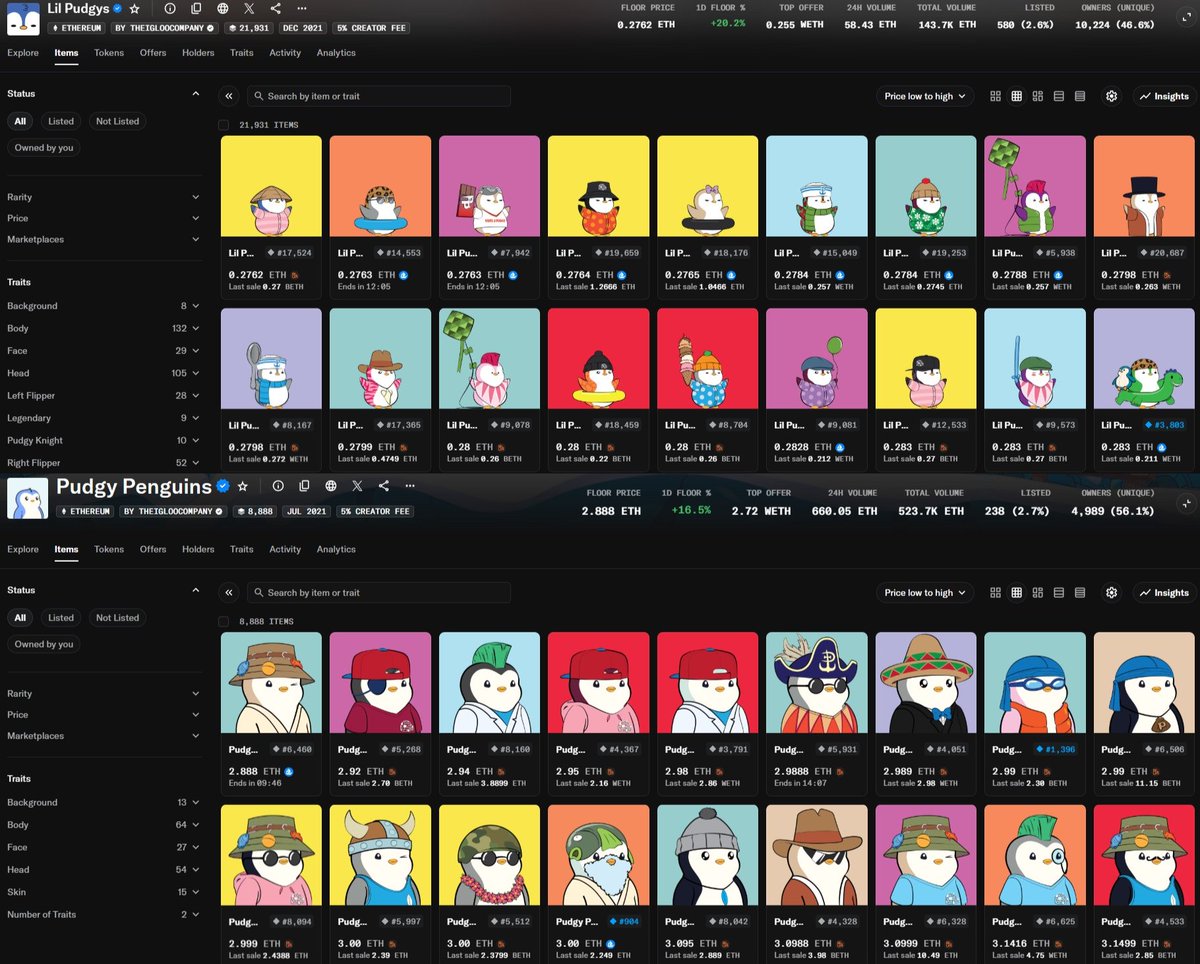Focus the Lil Pudgys item search field
The height and width of the screenshot is (964, 1200).
tap(379, 96)
